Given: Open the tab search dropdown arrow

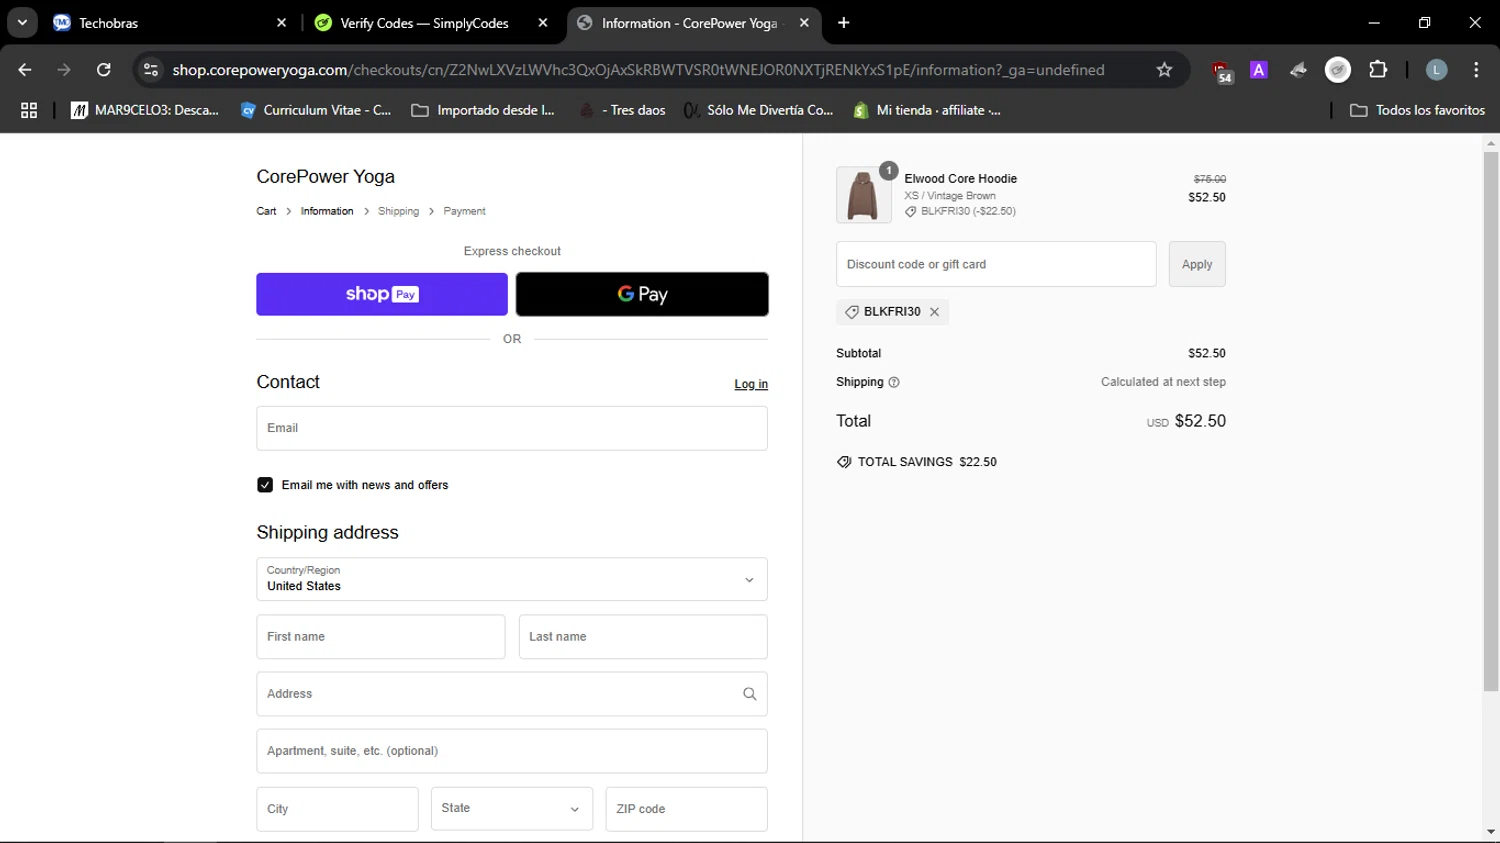Looking at the screenshot, I should click(x=22, y=23).
